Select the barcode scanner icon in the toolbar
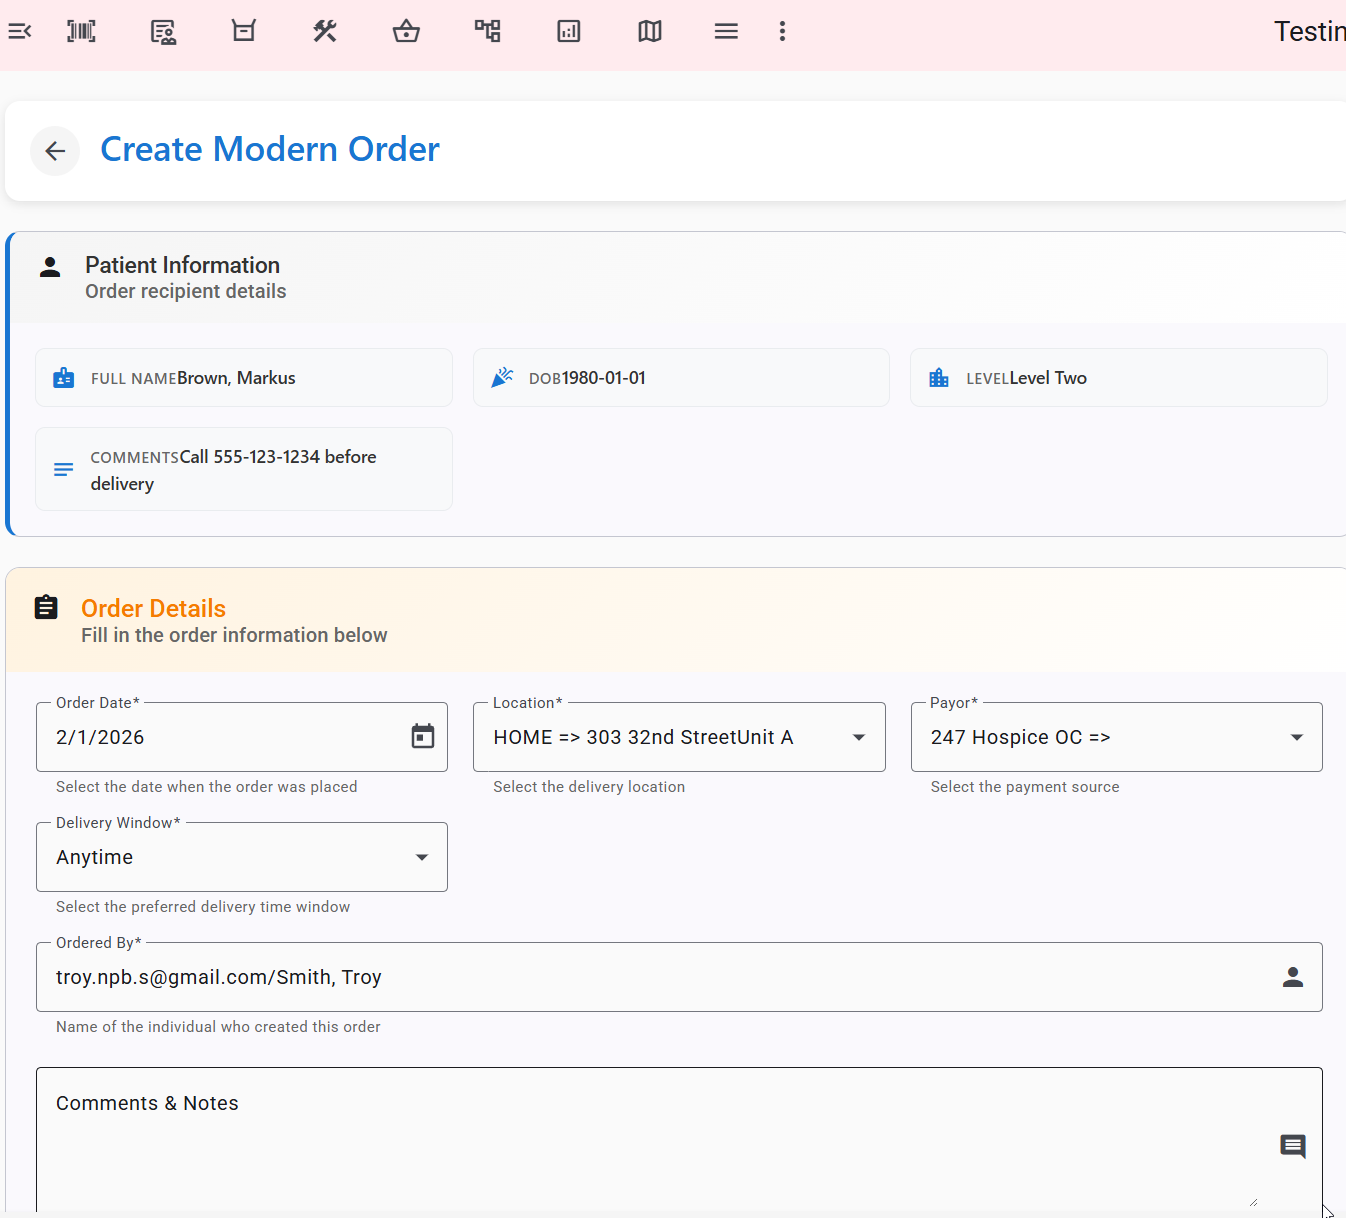This screenshot has height=1218, width=1346. tap(81, 31)
